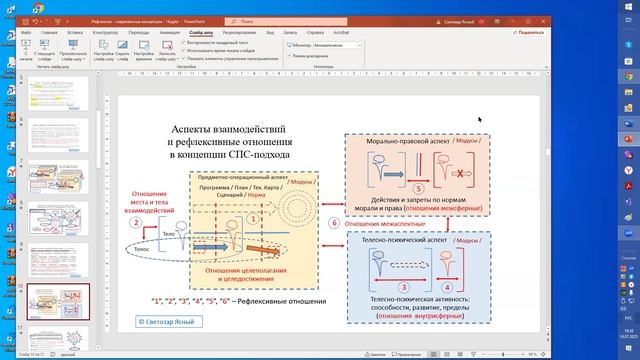Click Notes button in status bar
The width and height of the screenshot is (640, 360).
[375, 355]
